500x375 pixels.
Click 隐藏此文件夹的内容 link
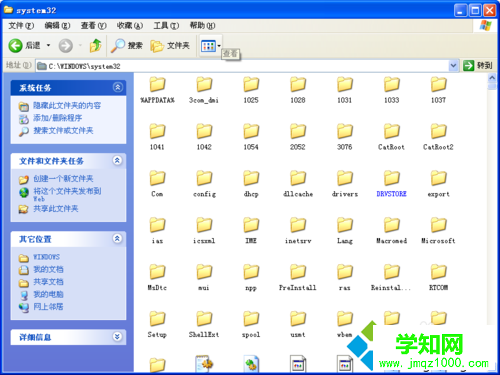[67, 106]
